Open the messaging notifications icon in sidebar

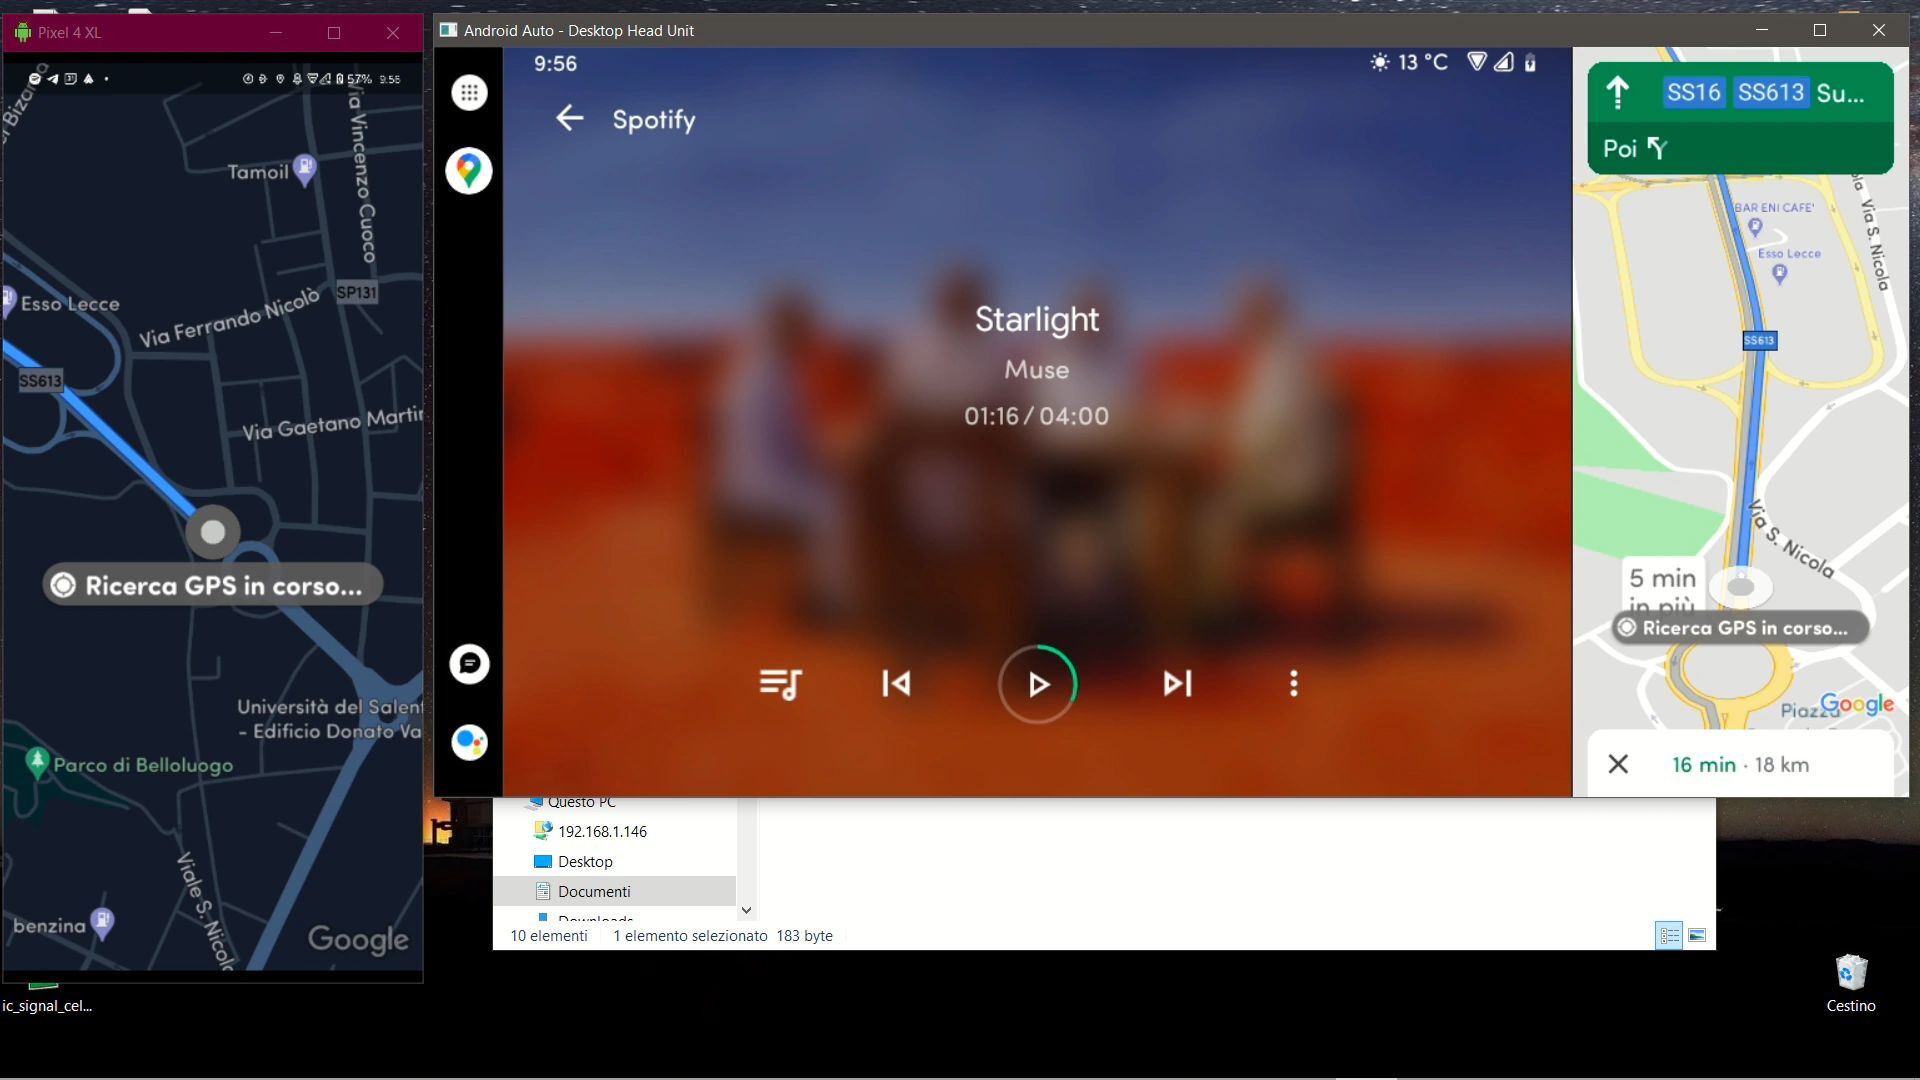pos(468,663)
